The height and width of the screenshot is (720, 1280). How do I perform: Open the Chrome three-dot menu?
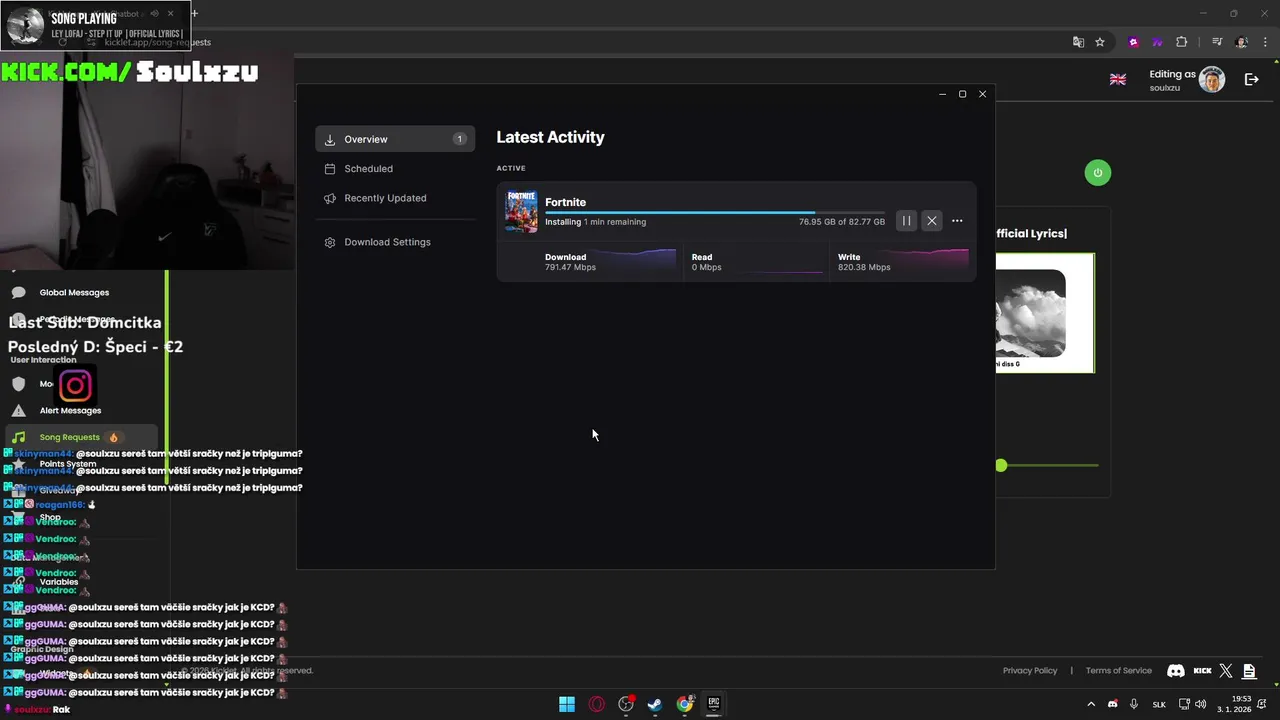(x=1264, y=42)
